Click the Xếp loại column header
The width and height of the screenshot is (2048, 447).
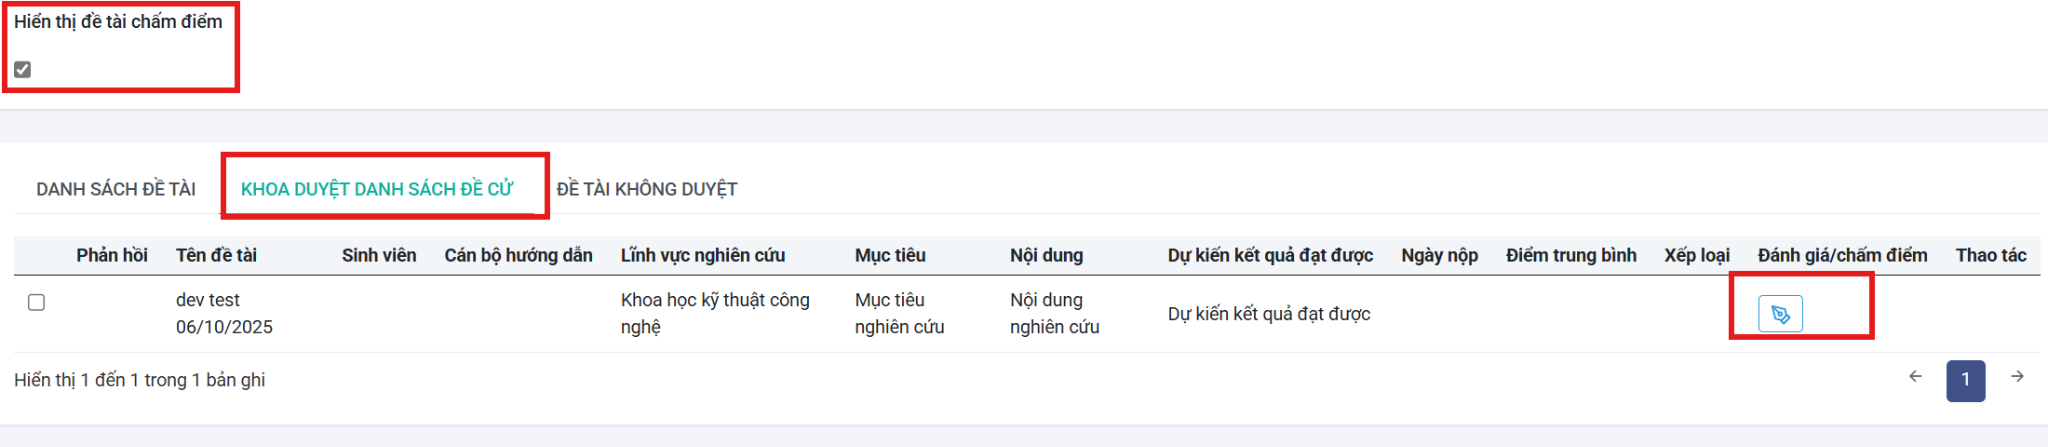1697,255
